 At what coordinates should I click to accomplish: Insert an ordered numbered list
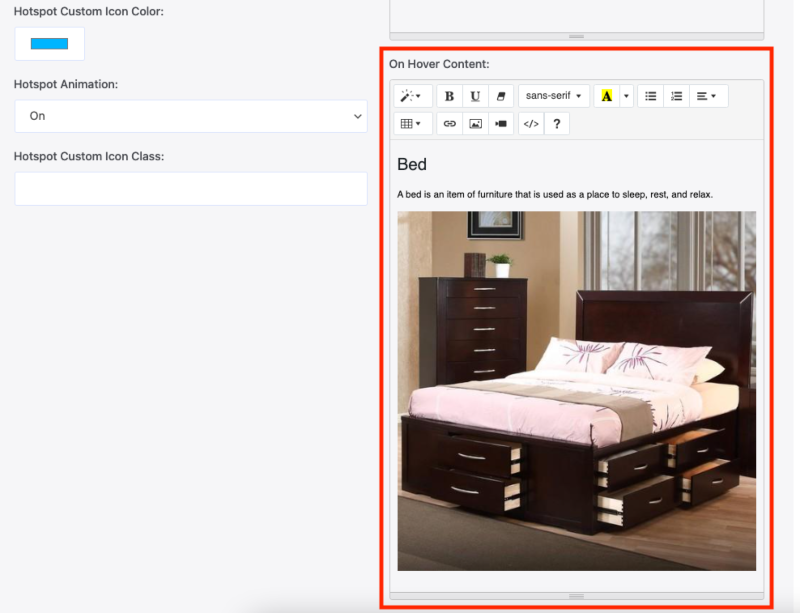677,96
